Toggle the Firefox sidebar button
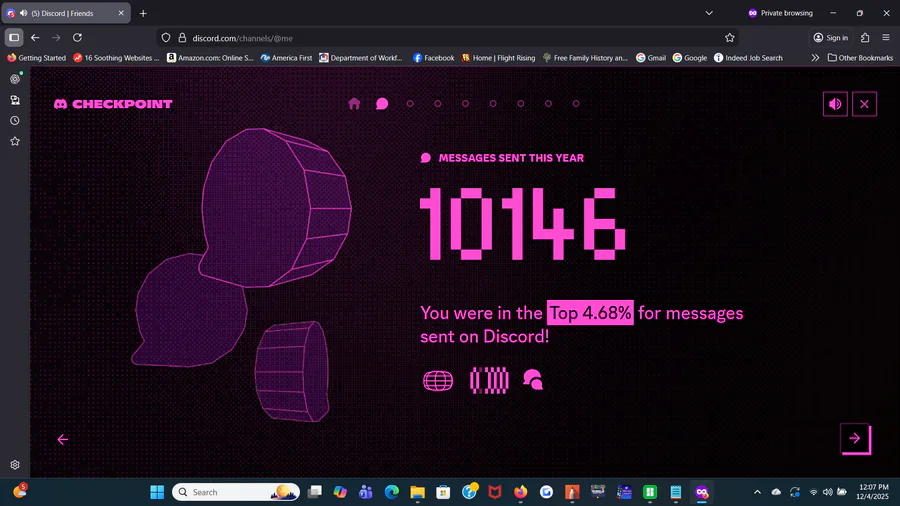 (x=14, y=38)
